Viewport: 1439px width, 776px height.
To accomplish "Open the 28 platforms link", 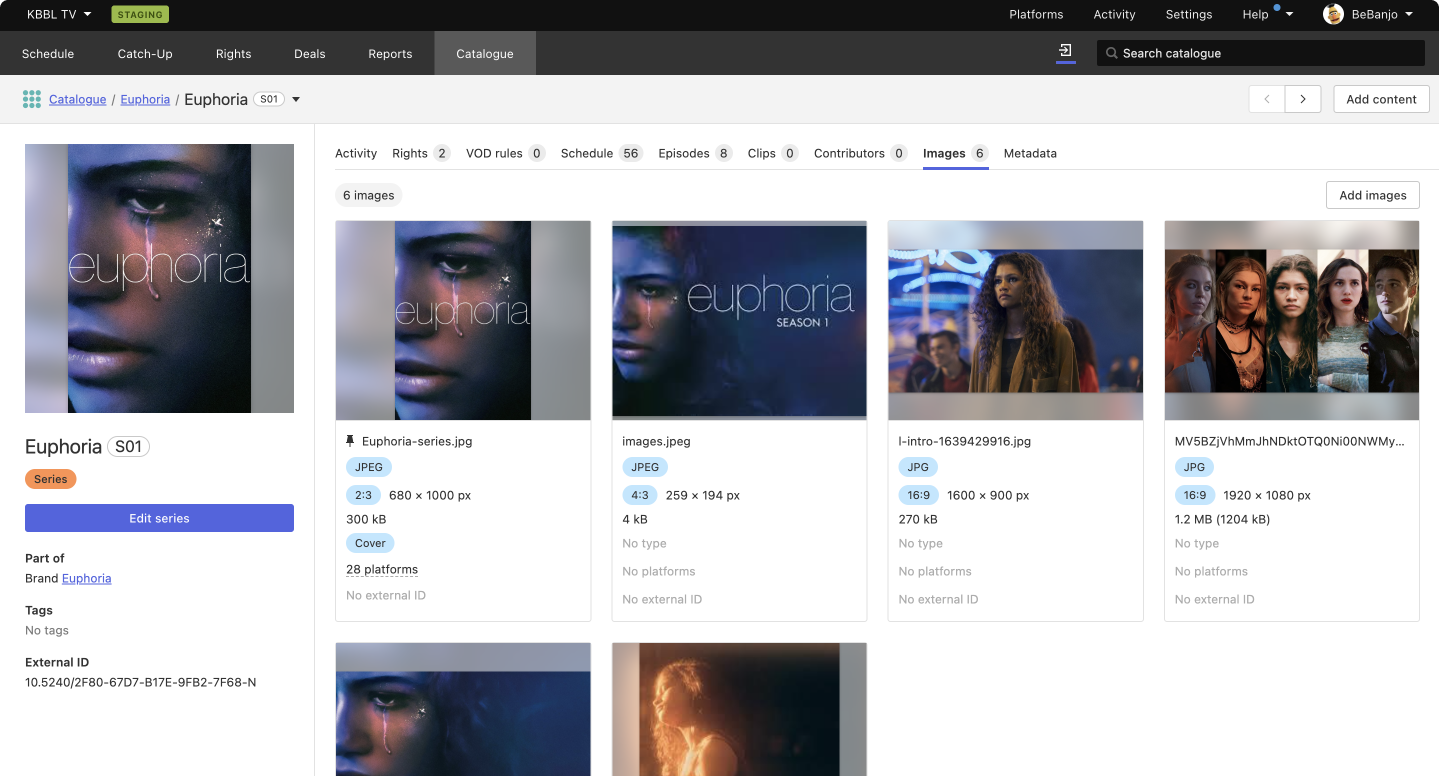I will [382, 569].
